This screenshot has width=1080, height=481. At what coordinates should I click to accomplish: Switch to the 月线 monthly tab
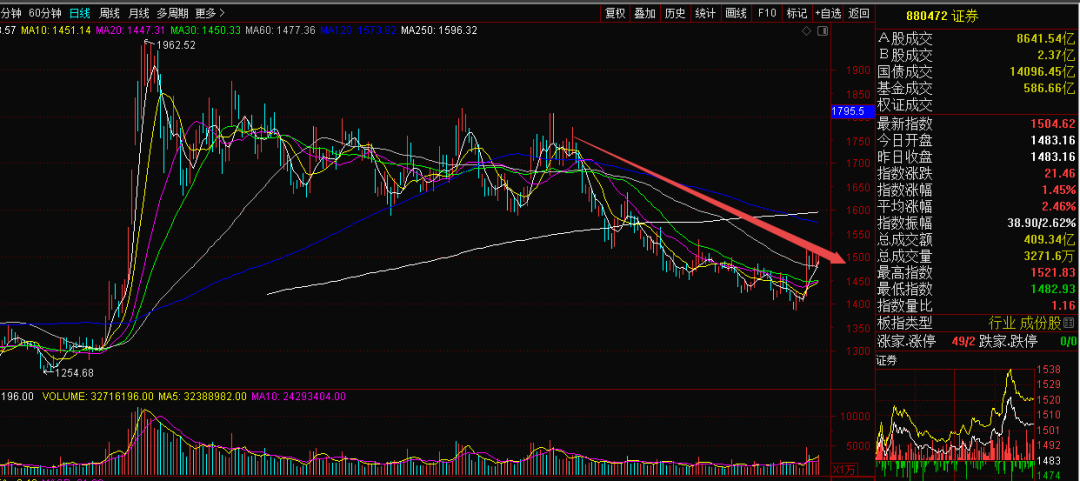pos(138,12)
